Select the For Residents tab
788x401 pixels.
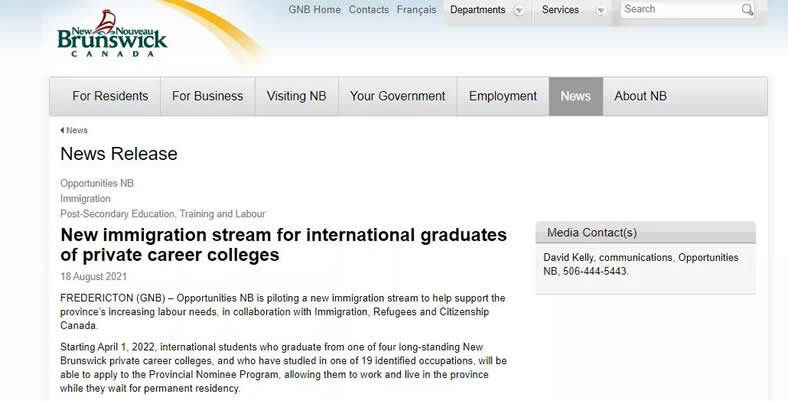coord(110,96)
